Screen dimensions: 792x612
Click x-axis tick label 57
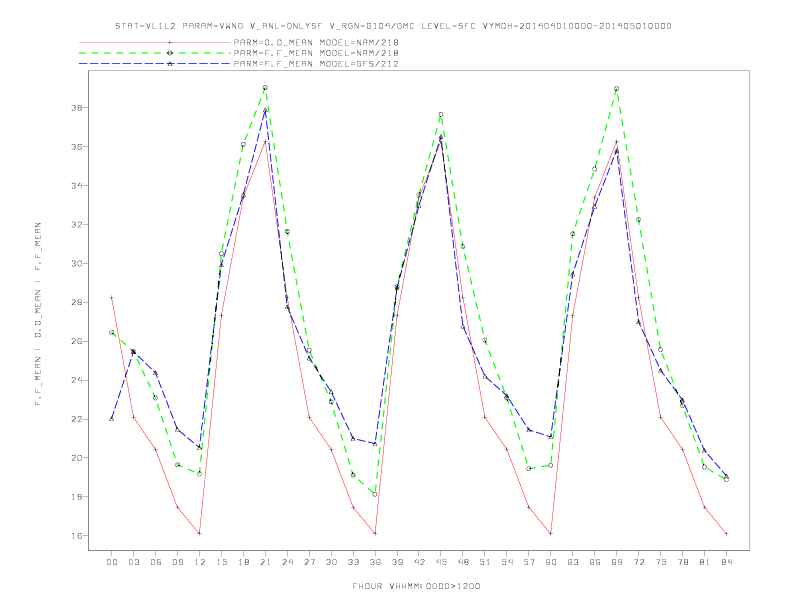(529, 562)
